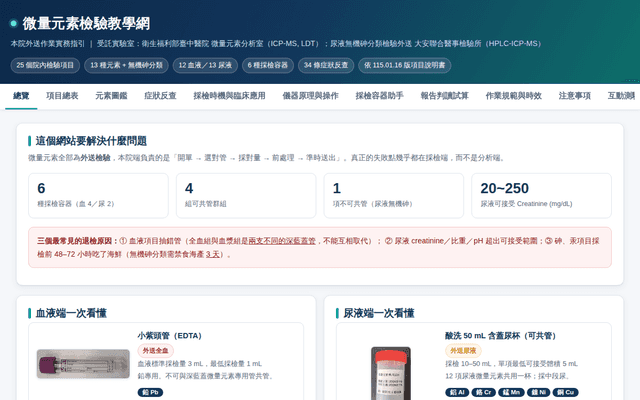Screen dimensions: 640x400
Task: Click the 20~250 Creatinine stat card
Action: point(542,196)
